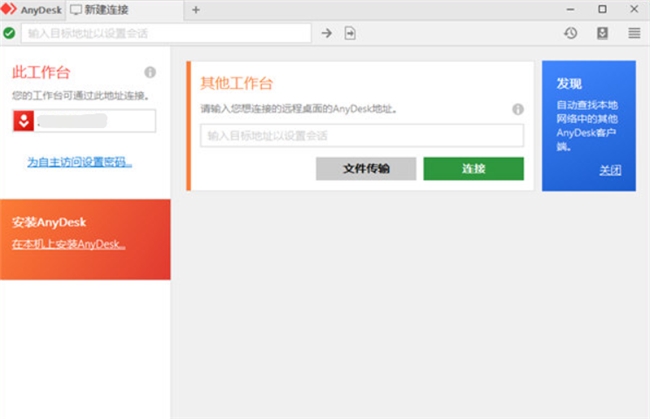650x419 pixels.
Task: Open the address book icon
Action: [602, 33]
